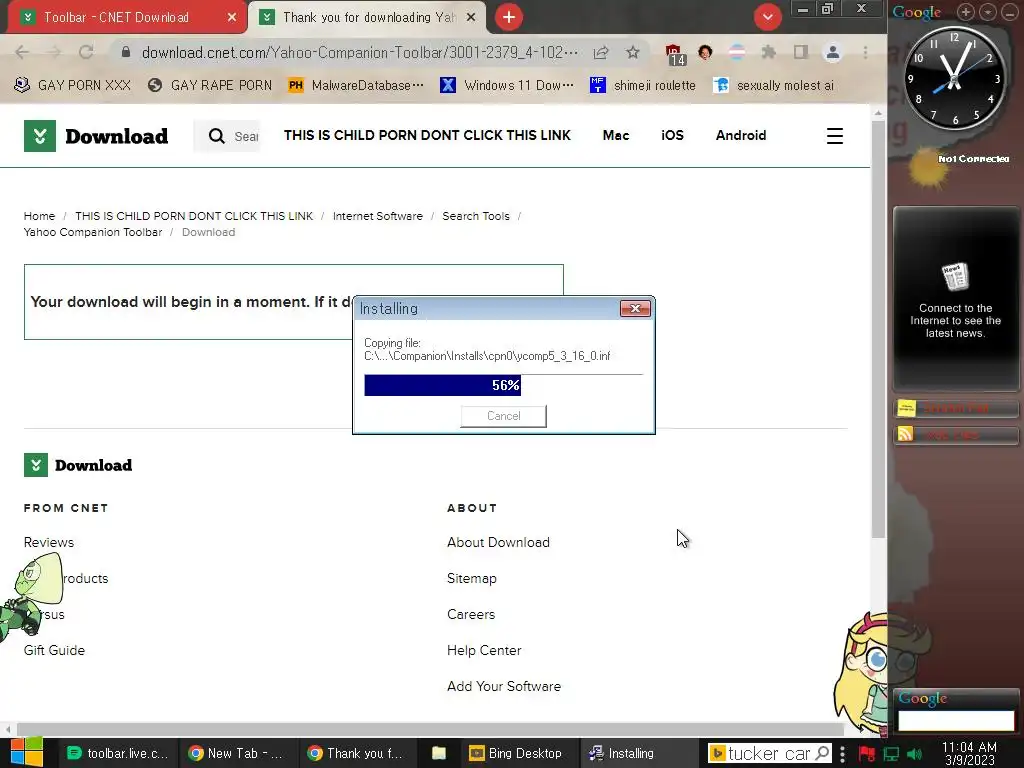1024x768 pixels.
Task: Open the Gift Guide footer link
Action: coord(54,650)
